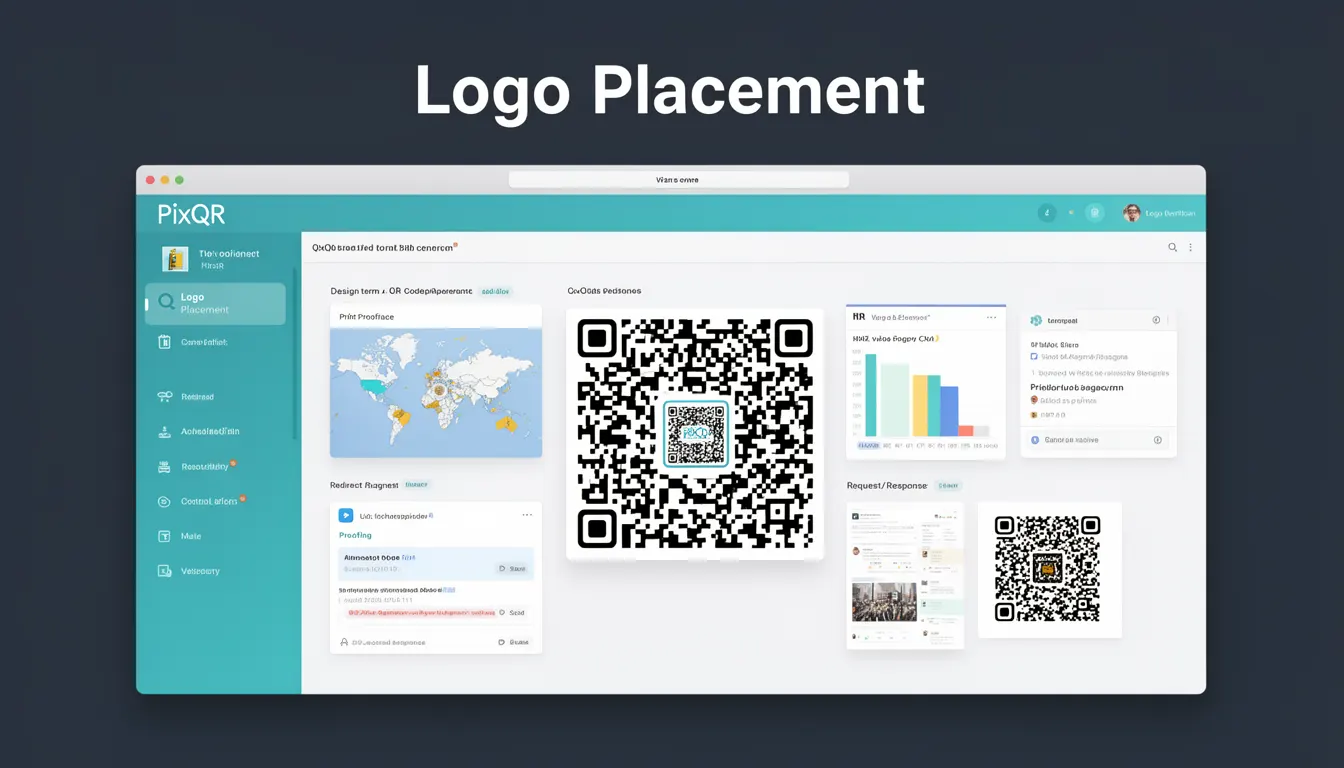
Task: Click the person icon at the Redirect card bottom
Action: pos(344,642)
